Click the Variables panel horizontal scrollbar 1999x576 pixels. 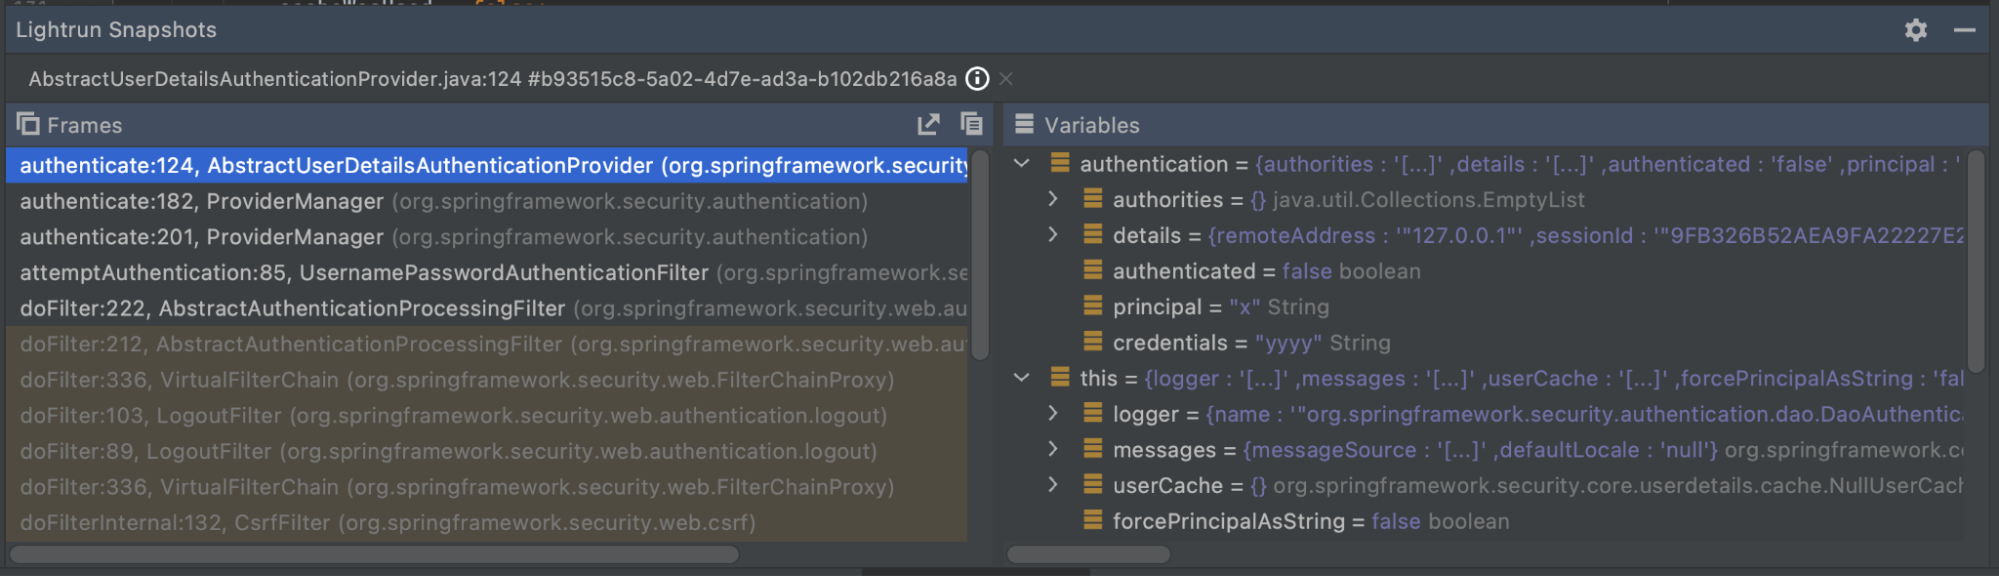[x=1088, y=554]
